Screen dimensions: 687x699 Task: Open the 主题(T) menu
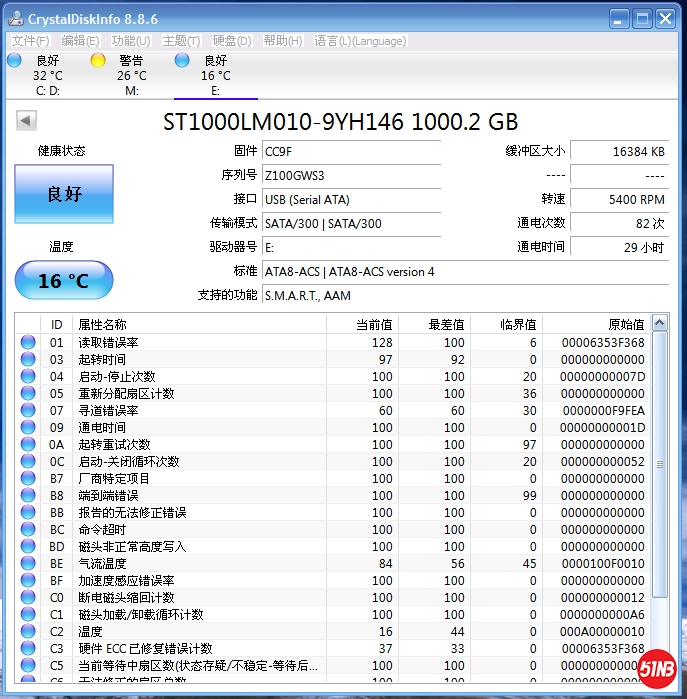181,41
